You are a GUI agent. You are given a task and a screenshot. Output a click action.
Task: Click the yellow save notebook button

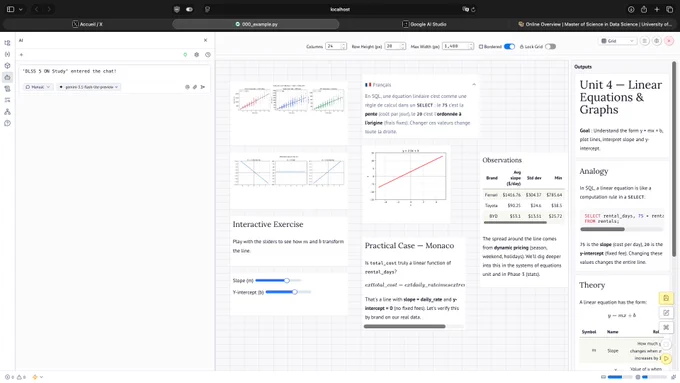[666, 298]
